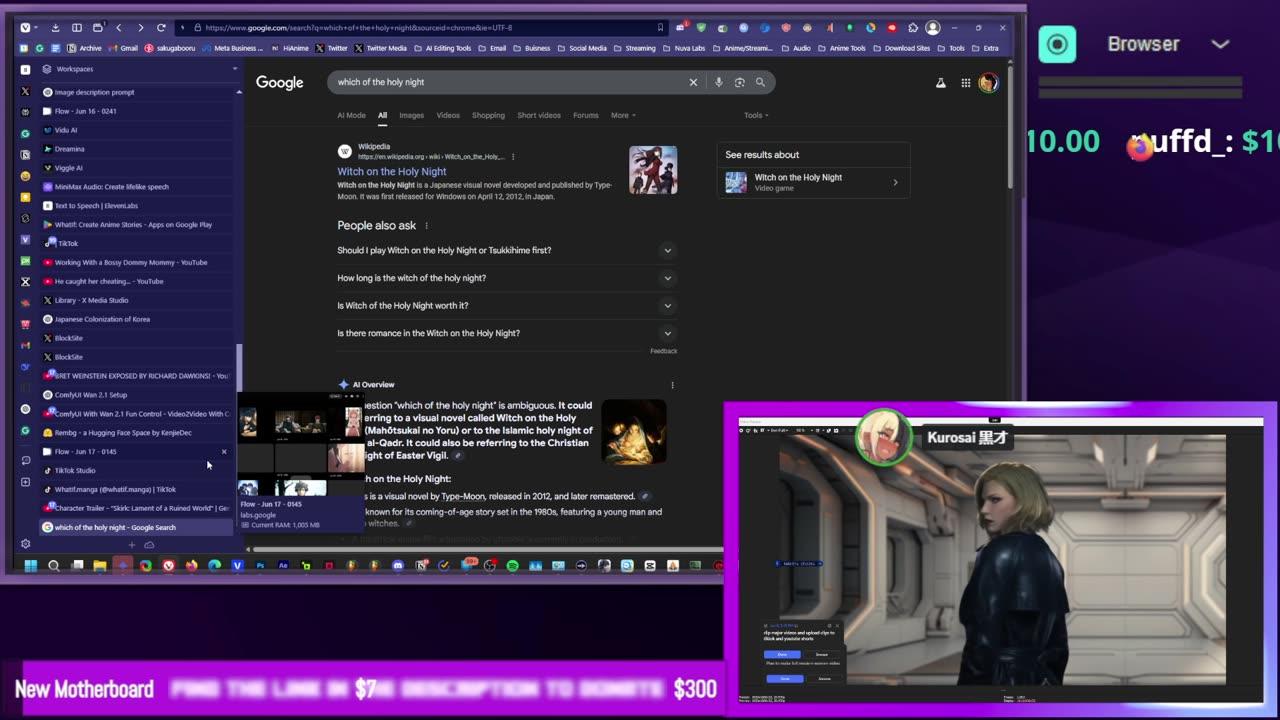Switch to ComfyUI Wan 2.1 Setup tab
The width and height of the screenshot is (1280, 720).
[135, 395]
